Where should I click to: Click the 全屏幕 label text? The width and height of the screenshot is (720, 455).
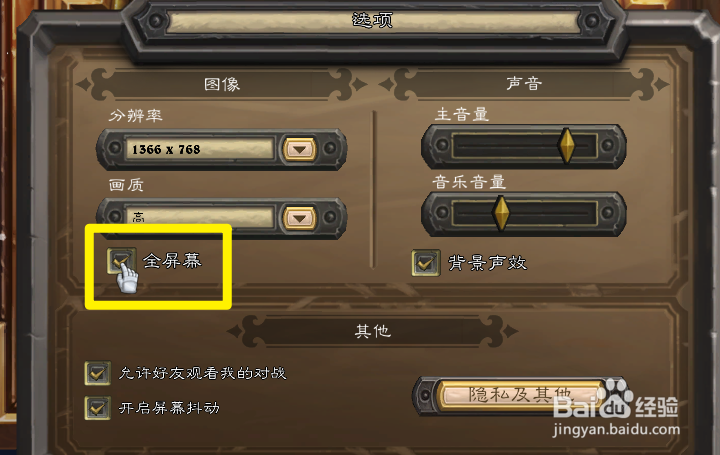172,261
